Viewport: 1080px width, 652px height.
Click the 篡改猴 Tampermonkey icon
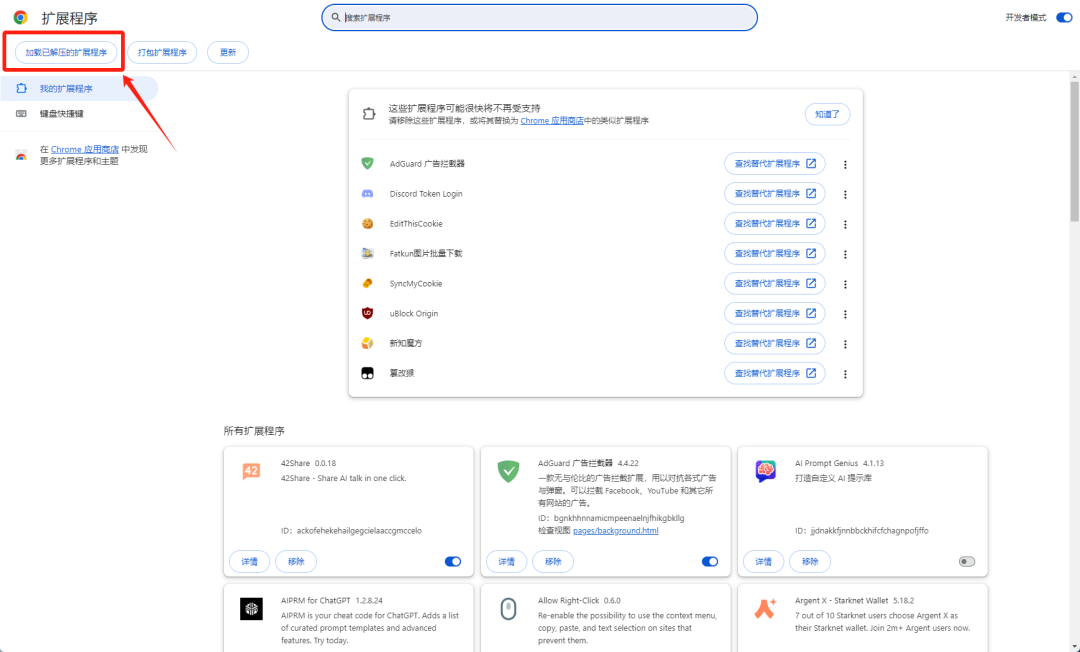368,373
